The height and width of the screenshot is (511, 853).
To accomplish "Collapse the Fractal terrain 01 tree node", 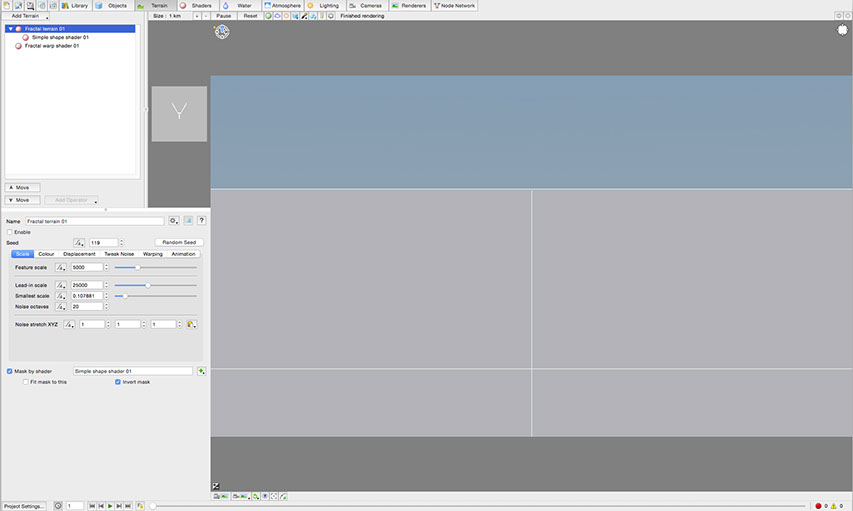I will pos(10,29).
